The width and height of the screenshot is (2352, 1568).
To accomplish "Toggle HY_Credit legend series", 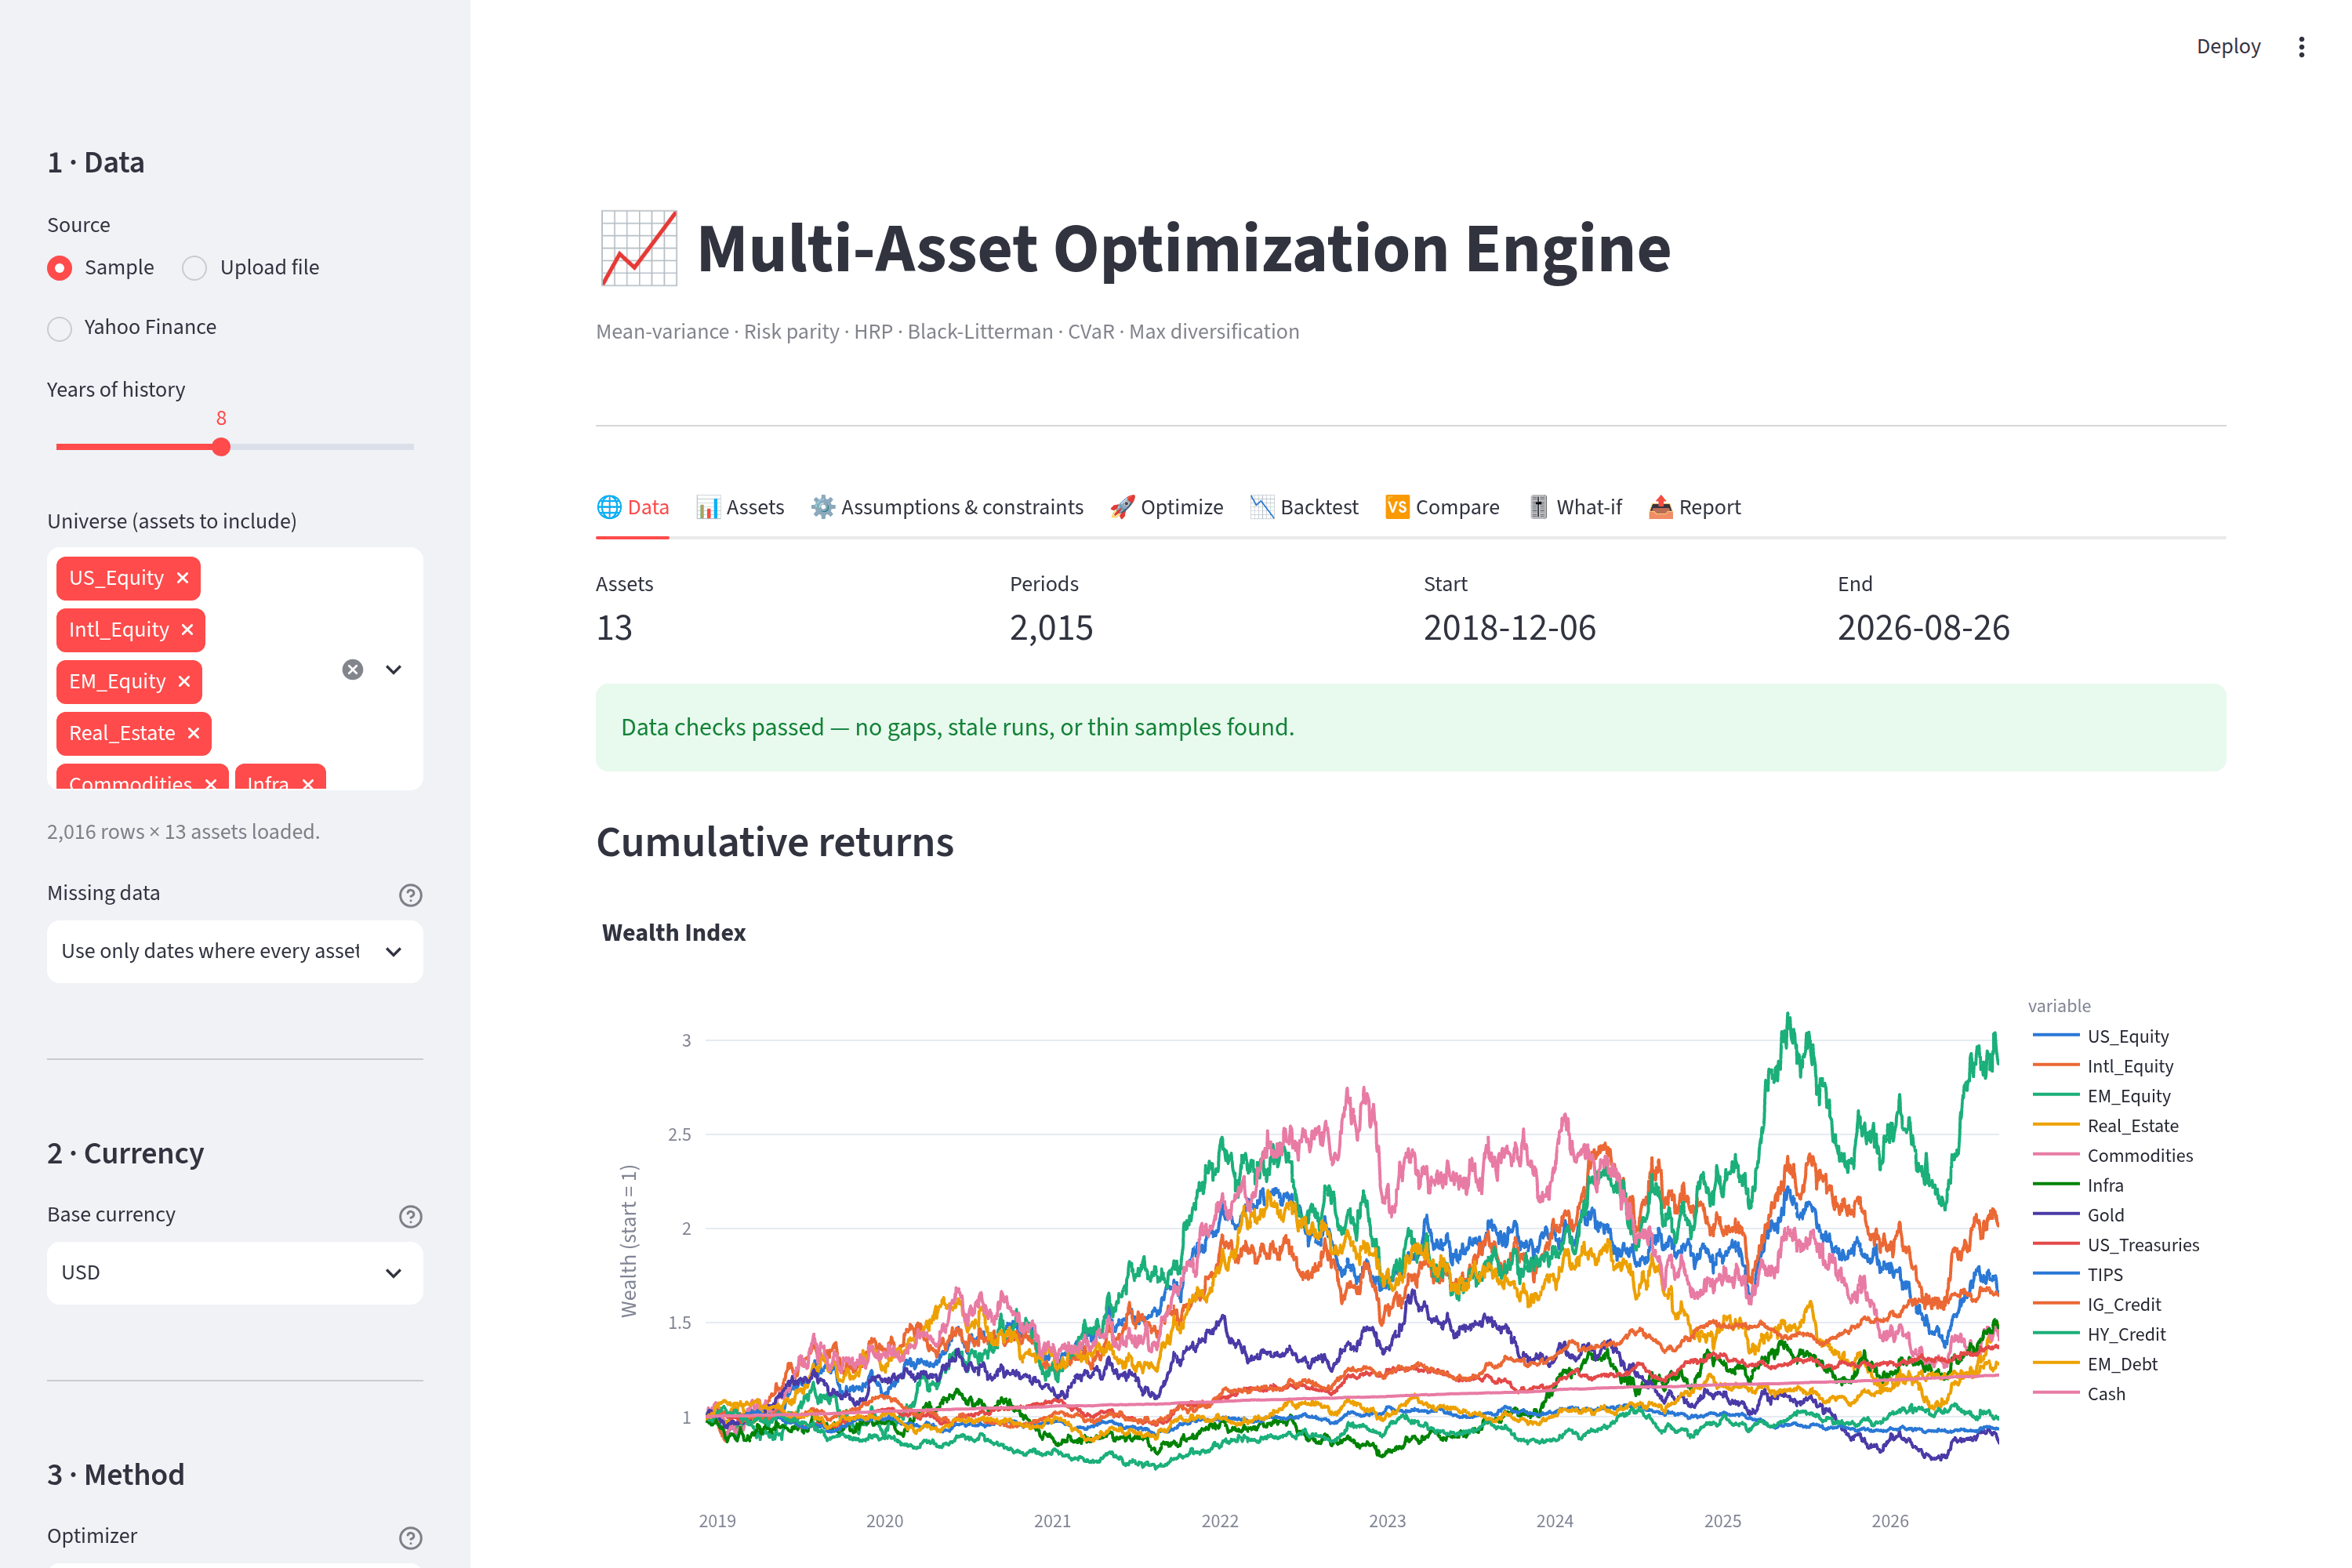I will click(x=2100, y=1334).
